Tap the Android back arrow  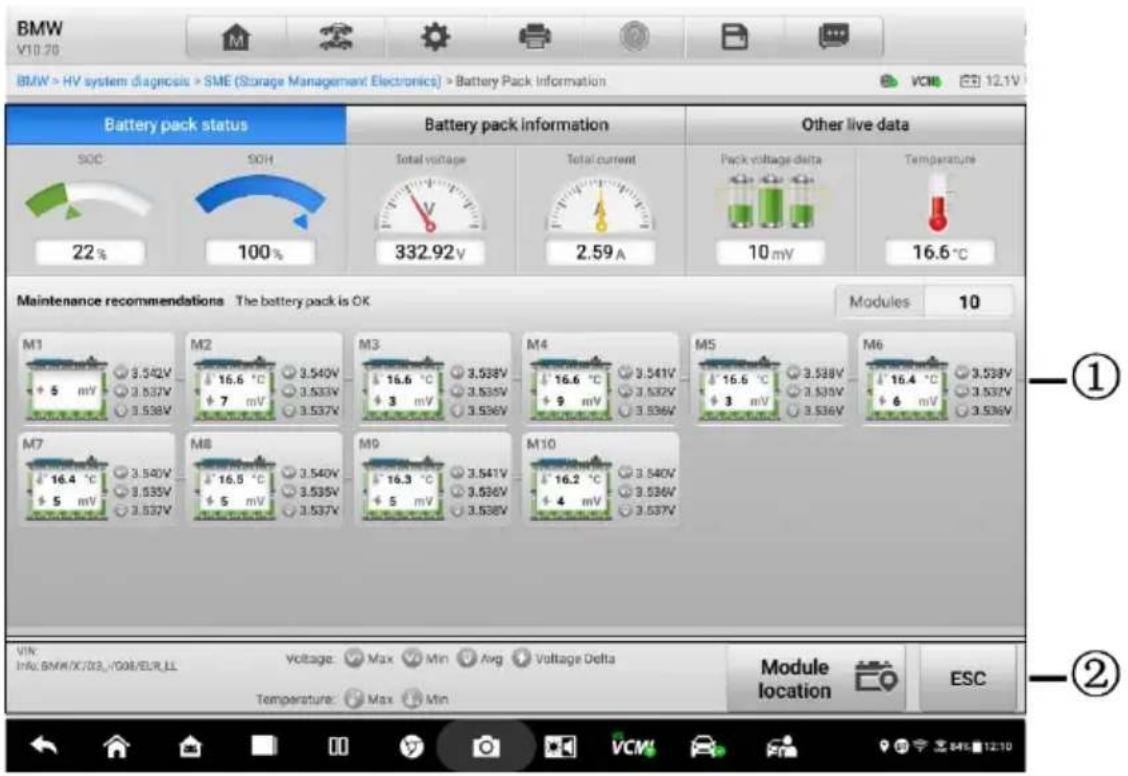44,747
